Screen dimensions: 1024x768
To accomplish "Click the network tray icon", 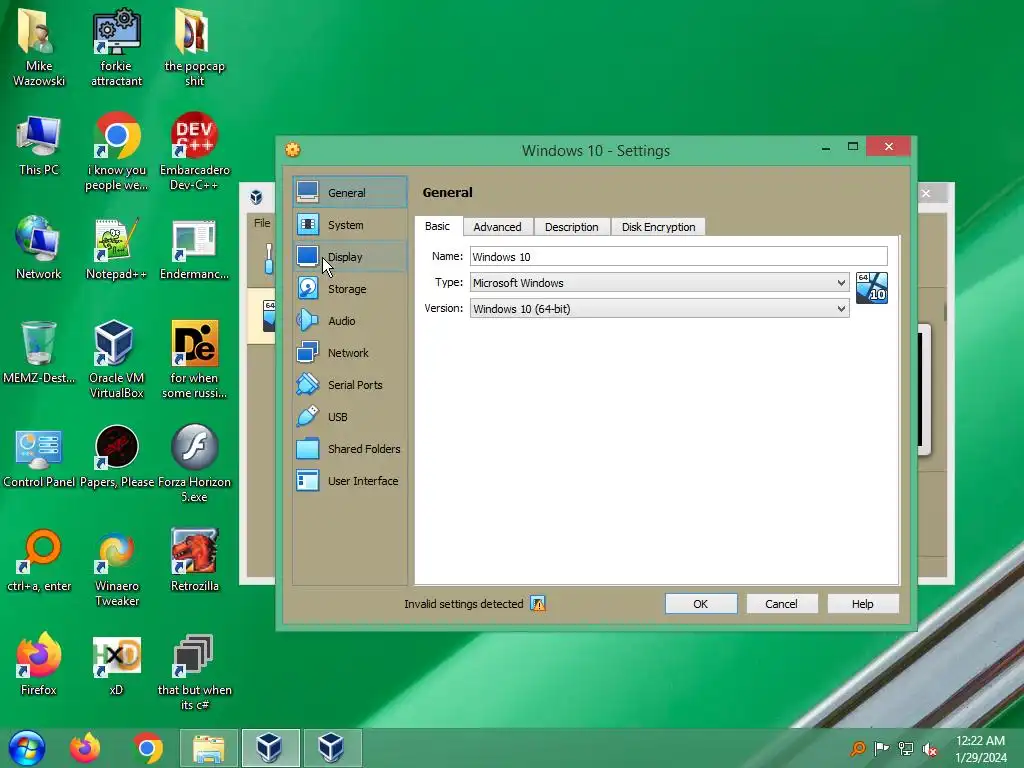I will 906,749.
